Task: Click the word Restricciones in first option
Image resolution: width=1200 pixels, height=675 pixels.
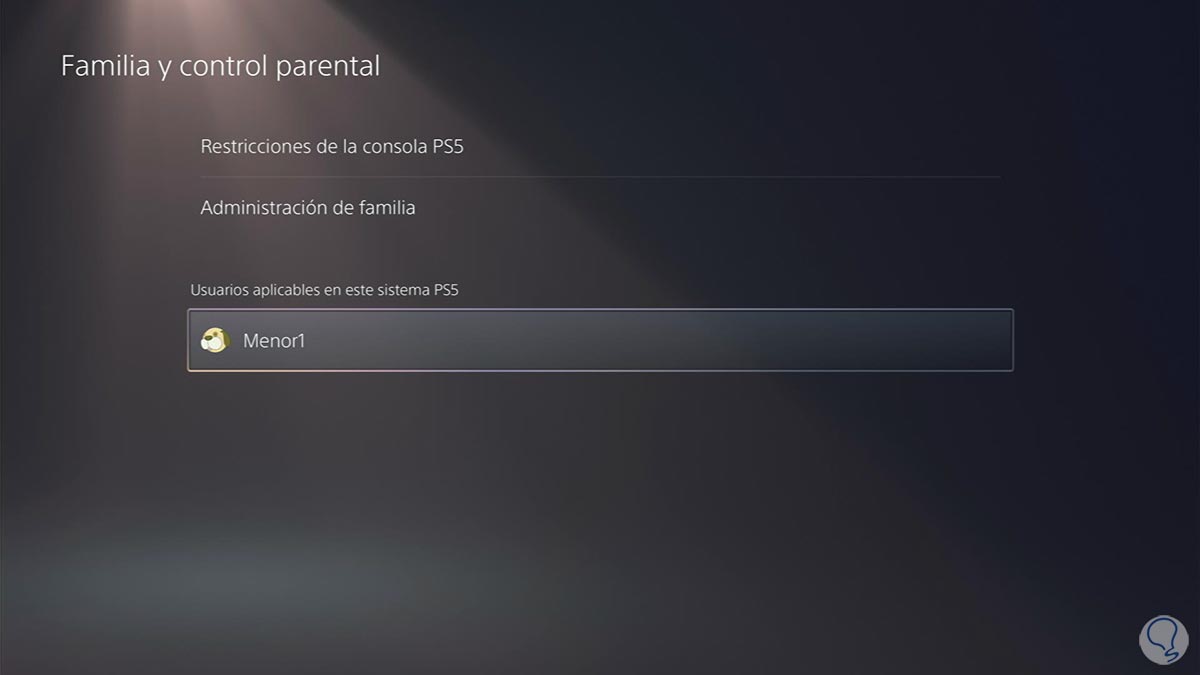Action: pyautogui.click(x=256, y=147)
